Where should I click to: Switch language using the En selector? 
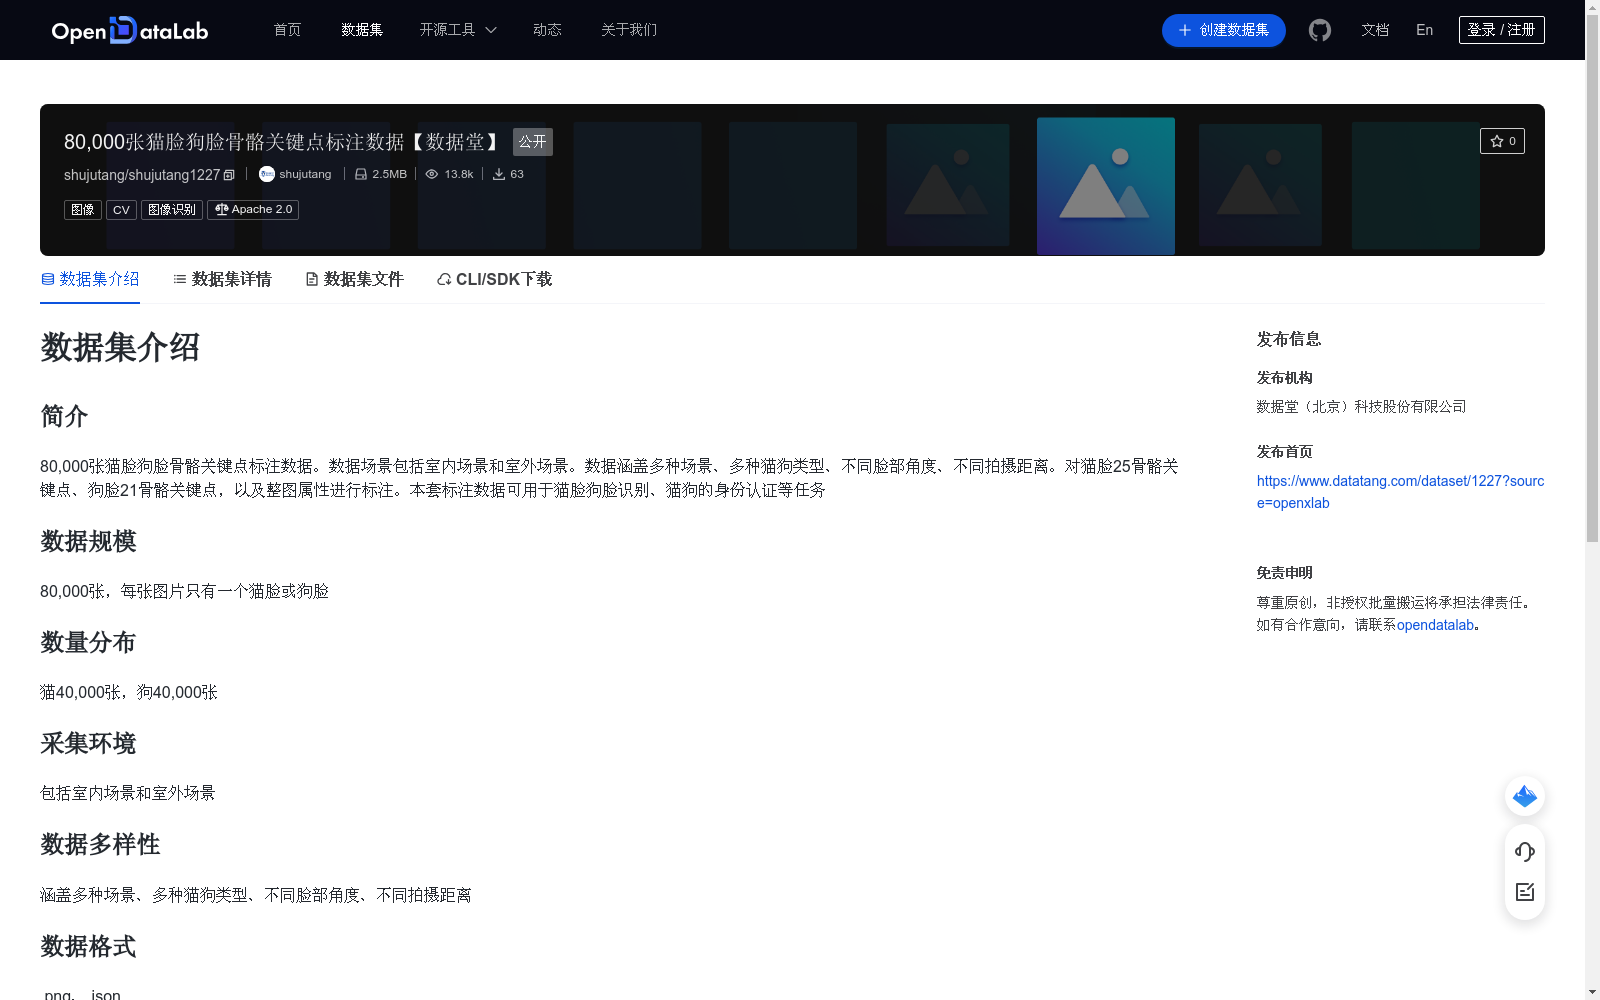tap(1423, 30)
